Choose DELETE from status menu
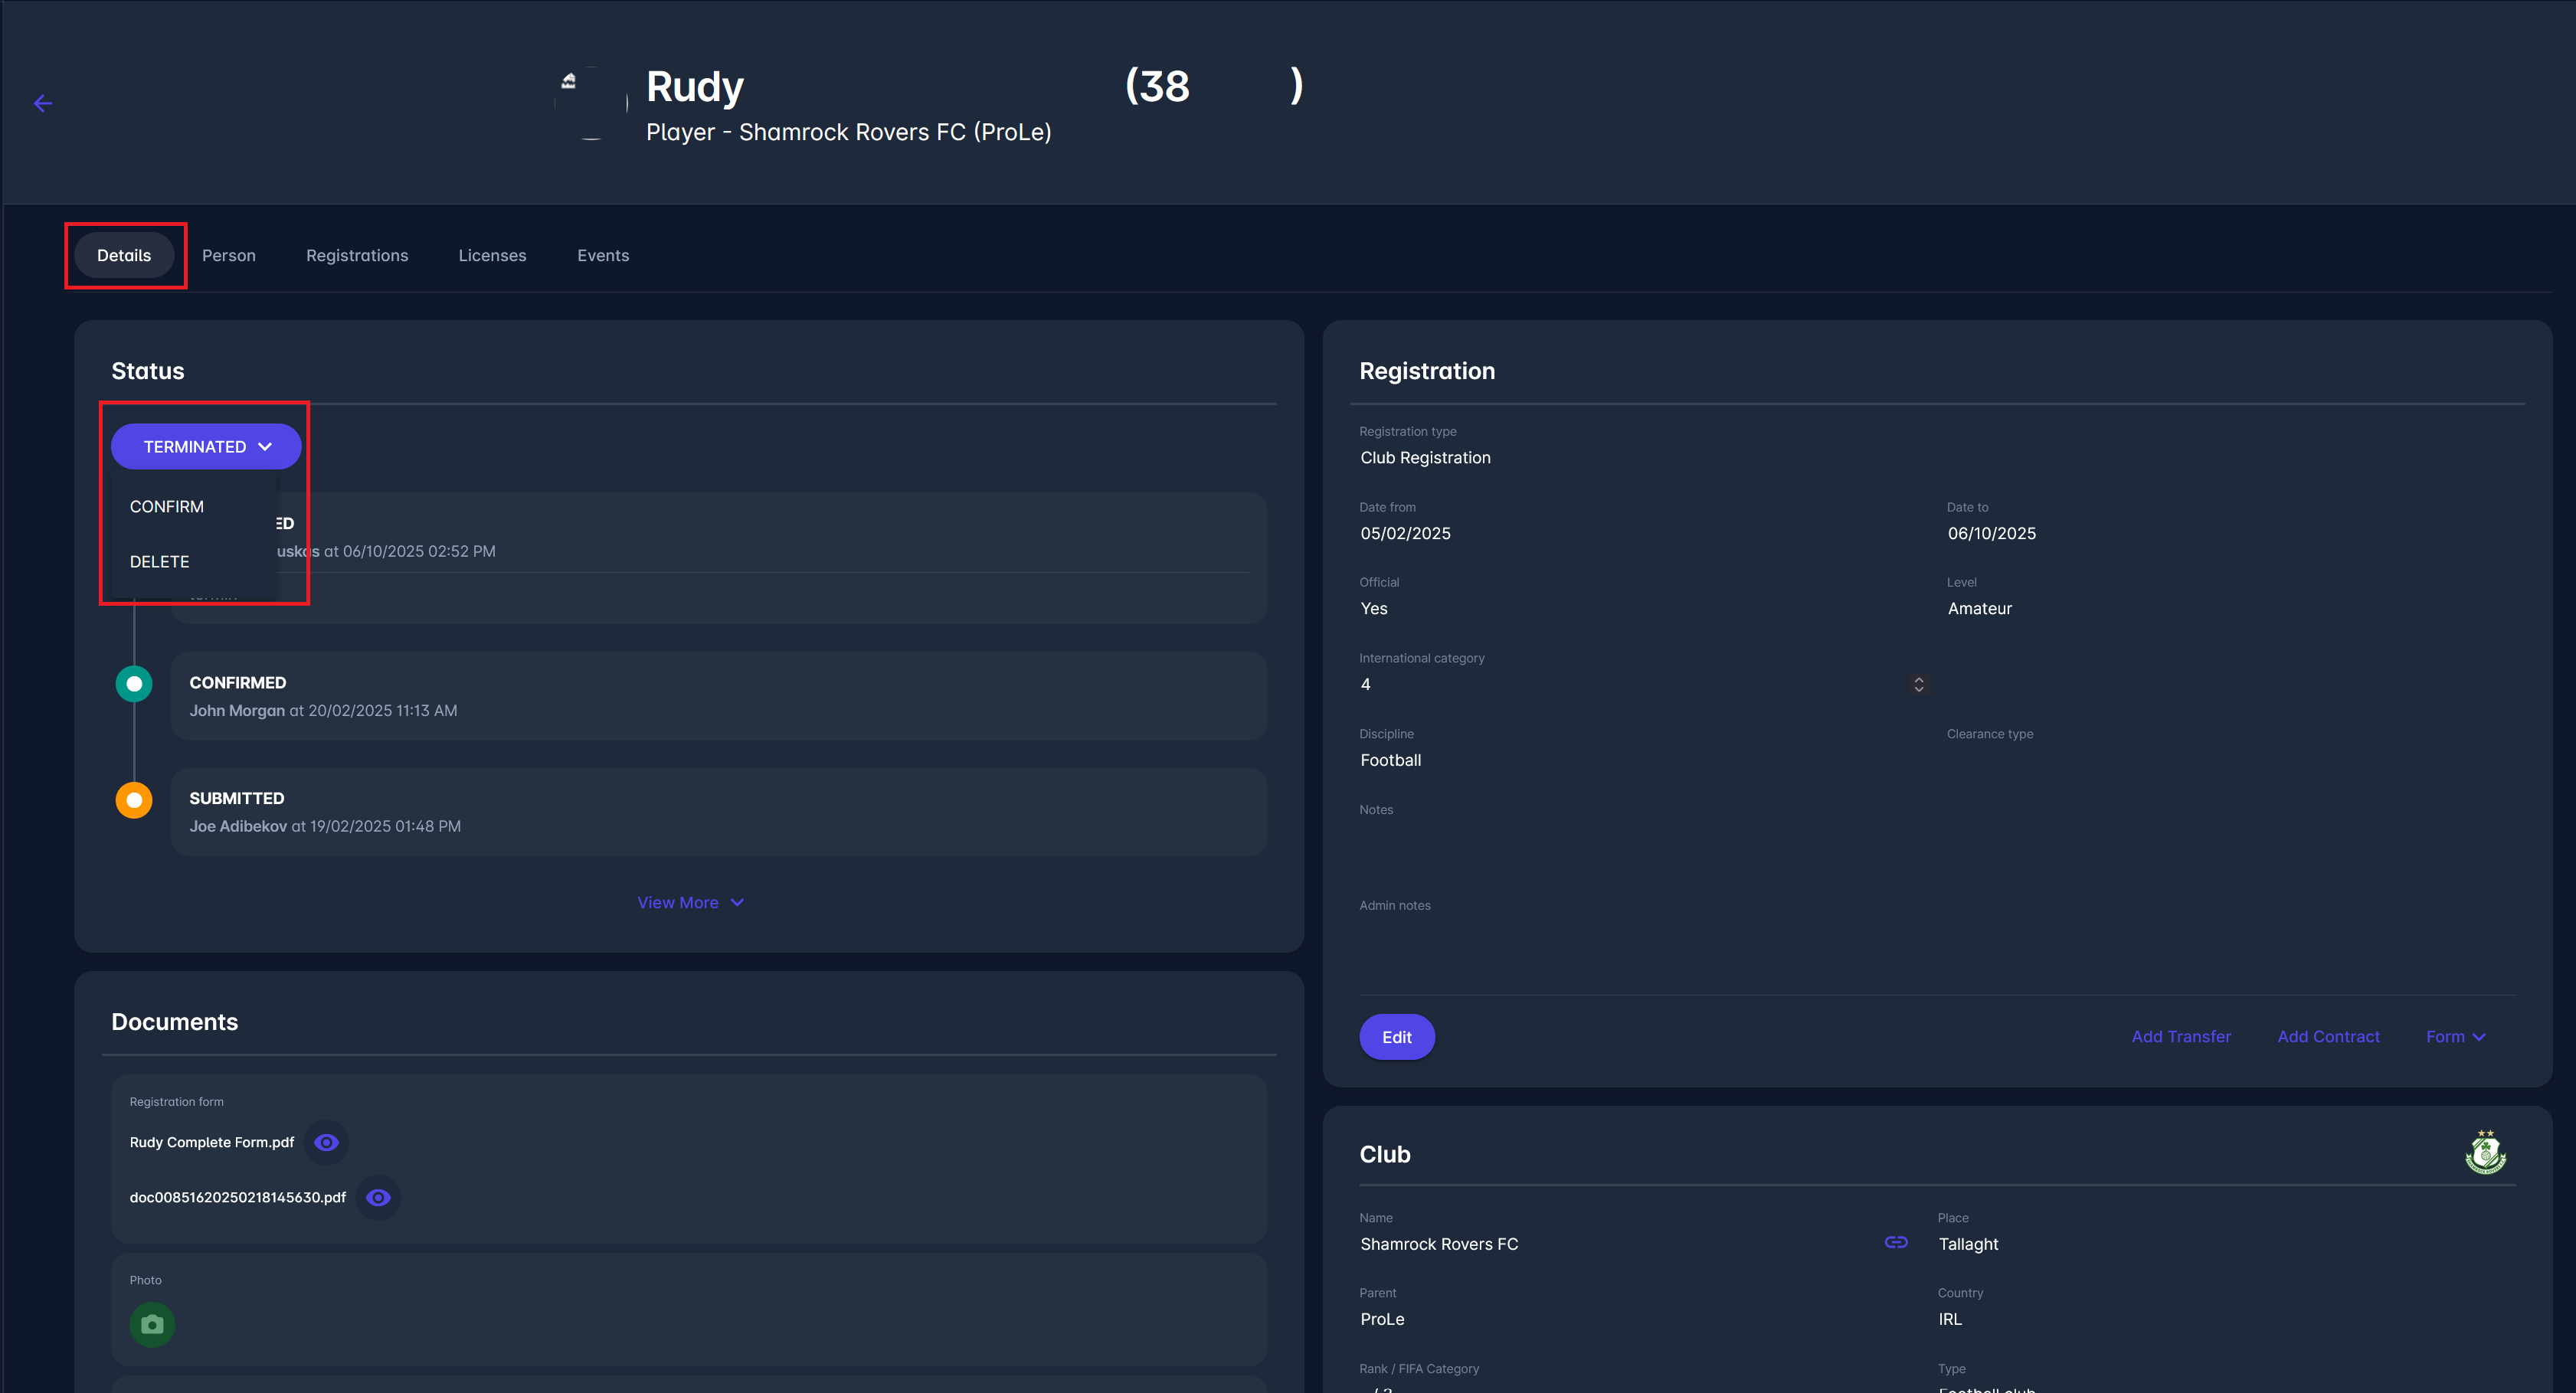 160,561
